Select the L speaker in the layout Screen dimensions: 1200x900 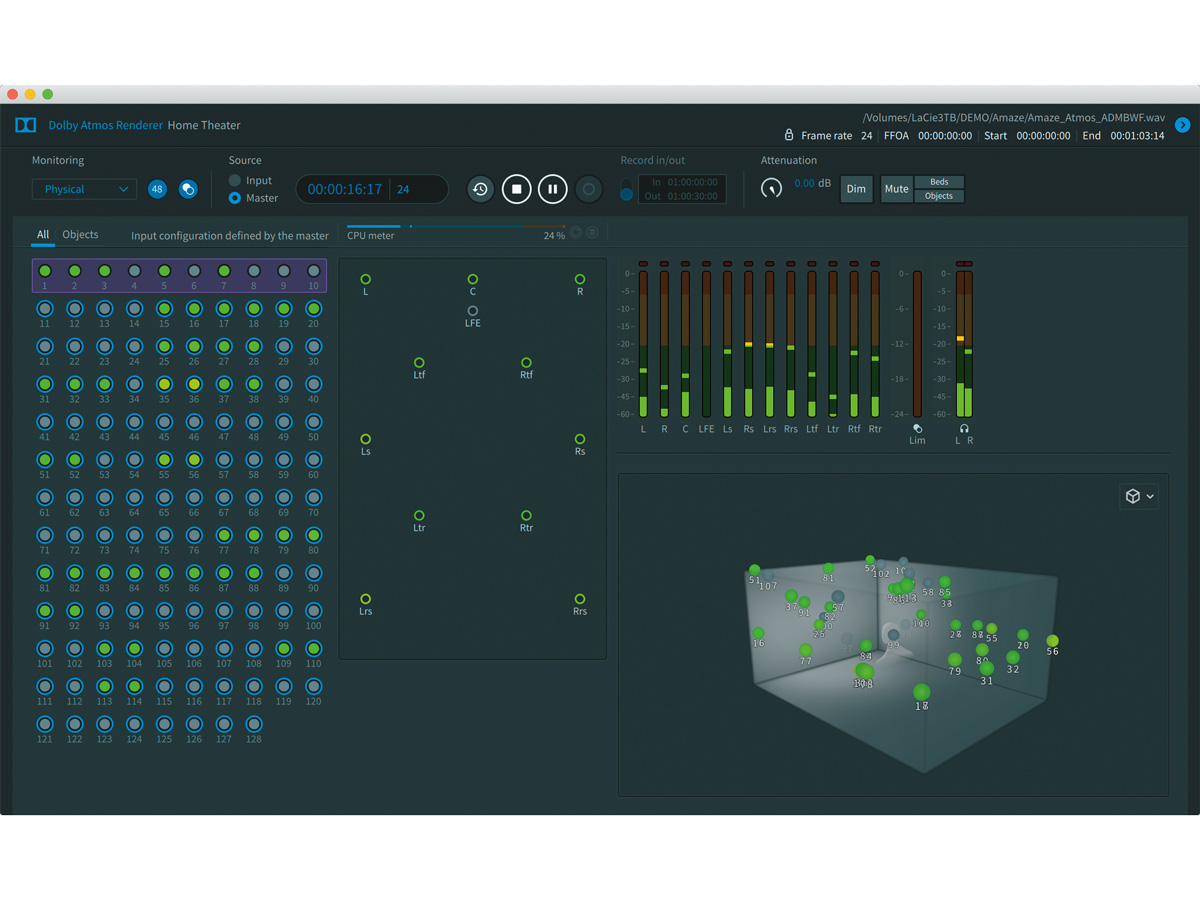(366, 279)
